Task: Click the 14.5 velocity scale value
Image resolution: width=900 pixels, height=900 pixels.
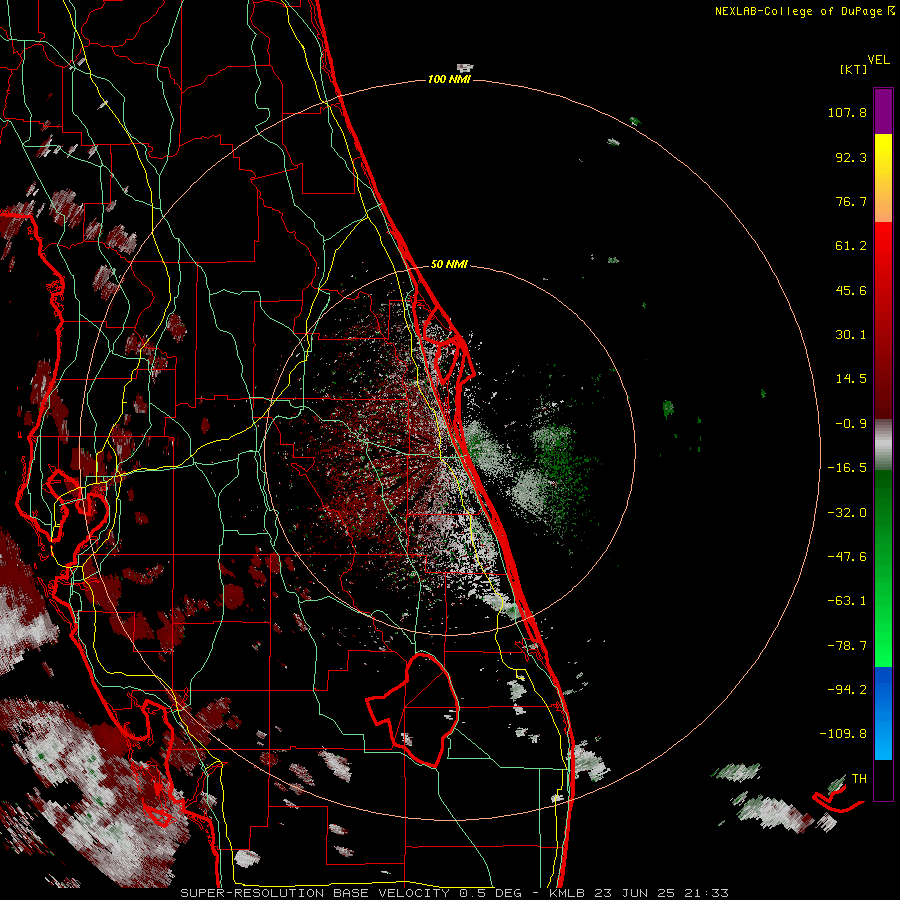Action: pyautogui.click(x=851, y=379)
